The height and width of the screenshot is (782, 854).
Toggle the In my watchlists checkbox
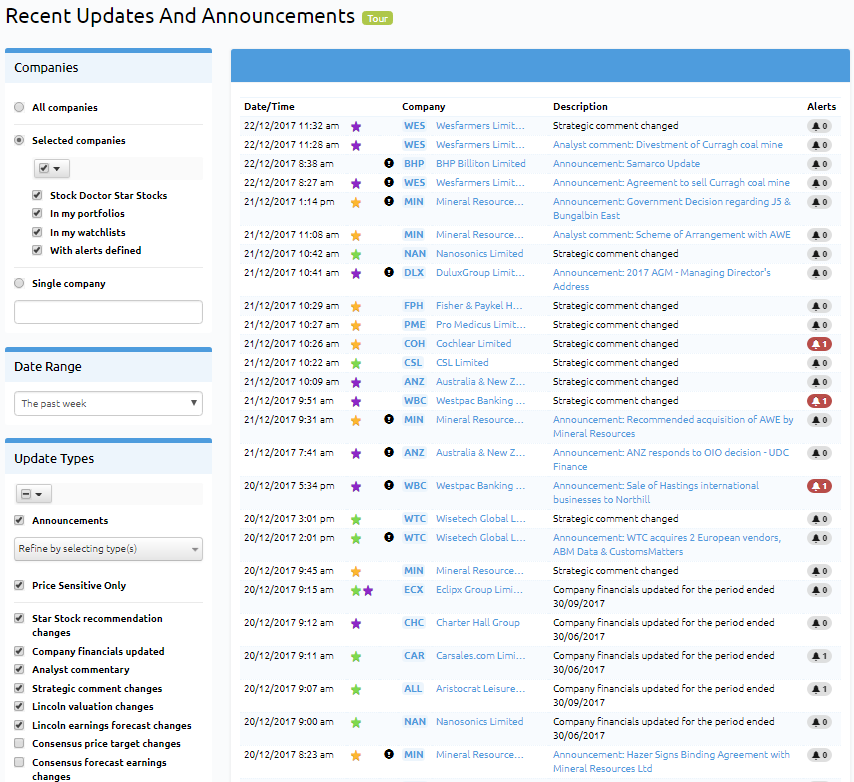37,232
